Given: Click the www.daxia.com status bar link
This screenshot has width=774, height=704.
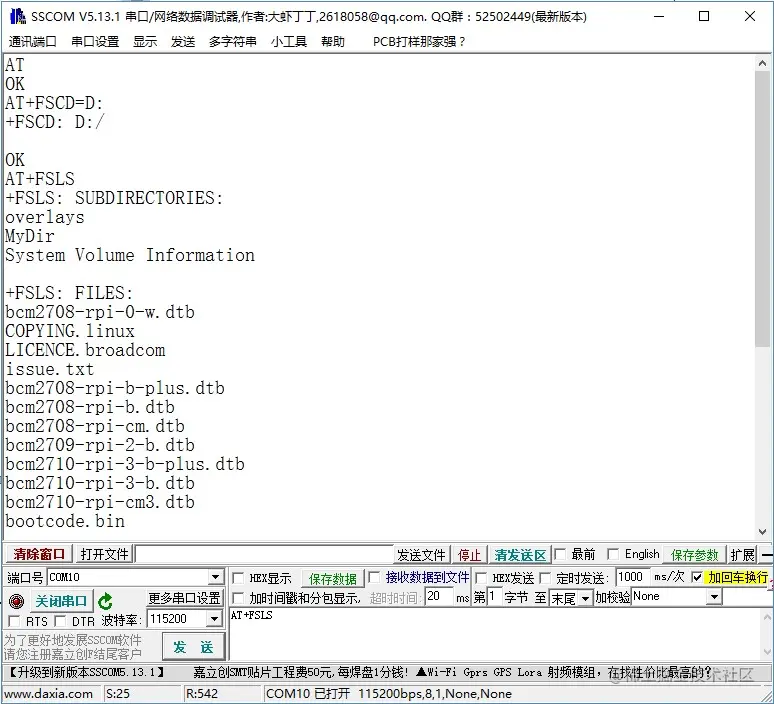Looking at the screenshot, I should click(48, 694).
